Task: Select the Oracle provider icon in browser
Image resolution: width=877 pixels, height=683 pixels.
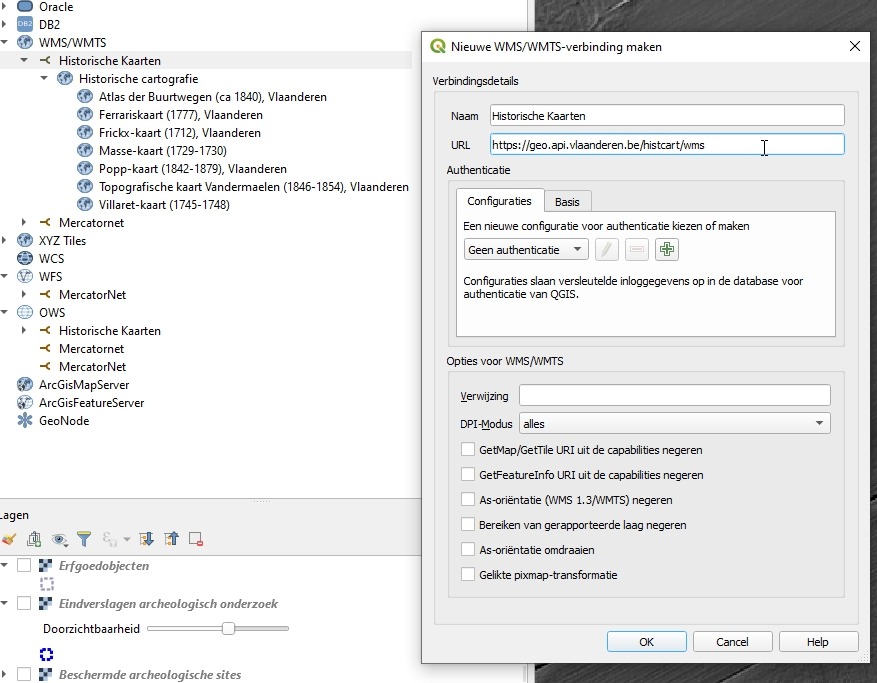Action: [x=25, y=7]
